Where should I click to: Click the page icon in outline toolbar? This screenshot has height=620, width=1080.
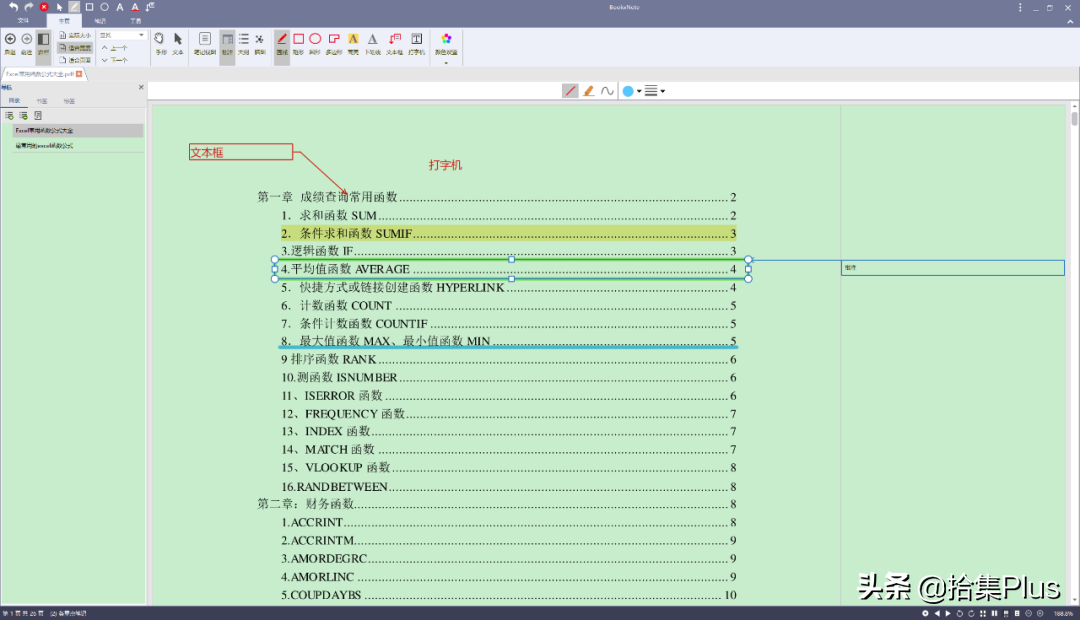[x=38, y=116]
